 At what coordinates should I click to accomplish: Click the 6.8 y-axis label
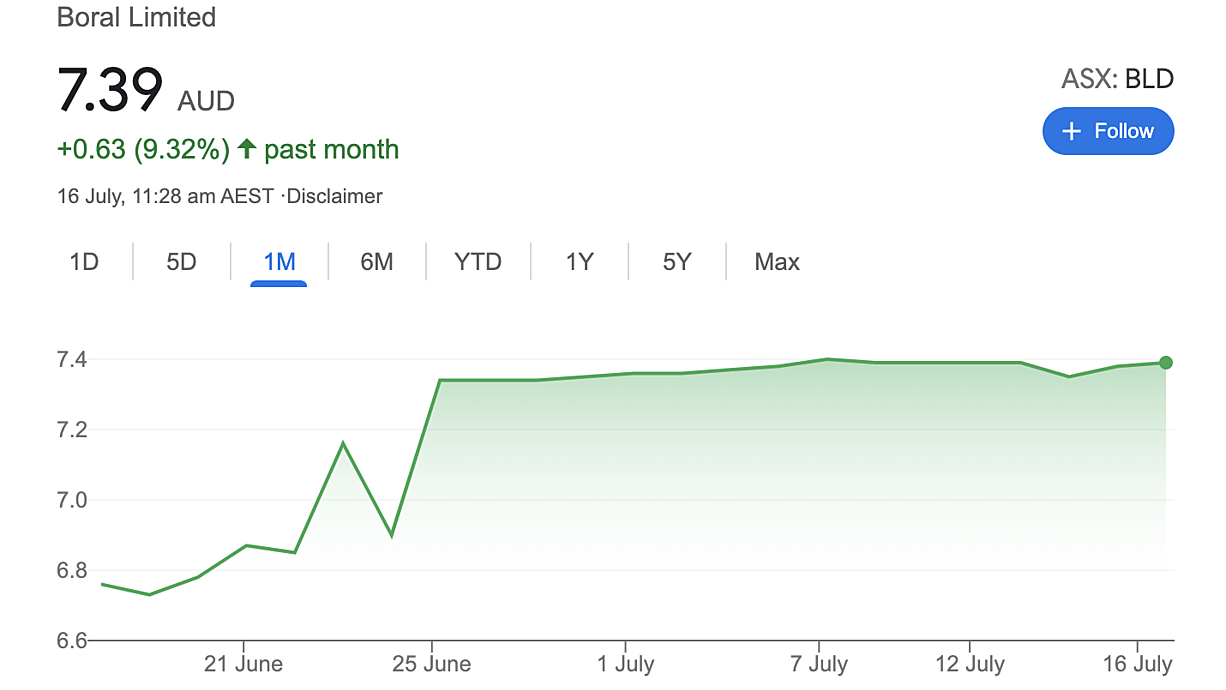click(70, 571)
